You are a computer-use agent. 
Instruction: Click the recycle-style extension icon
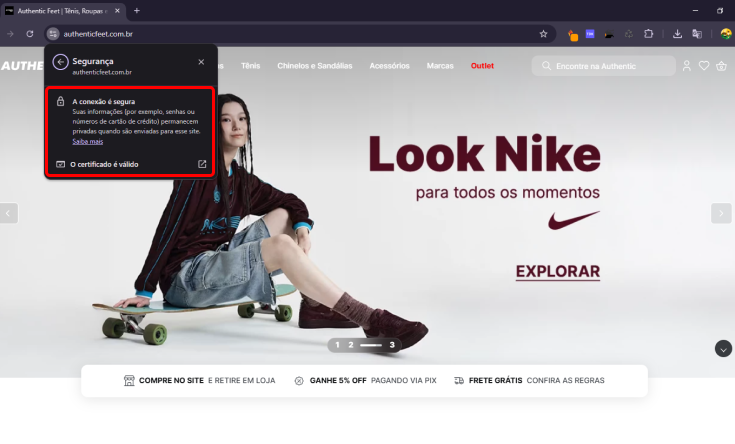coord(629,34)
